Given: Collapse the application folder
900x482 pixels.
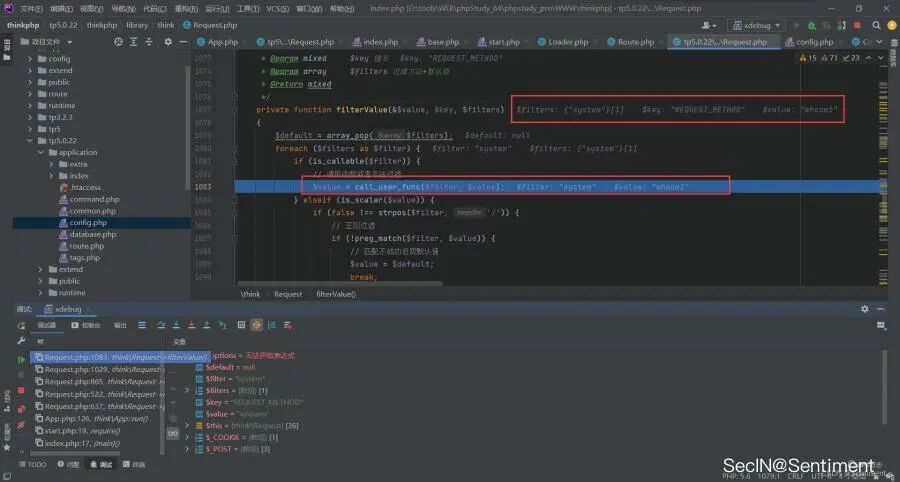Looking at the screenshot, I should [41, 152].
